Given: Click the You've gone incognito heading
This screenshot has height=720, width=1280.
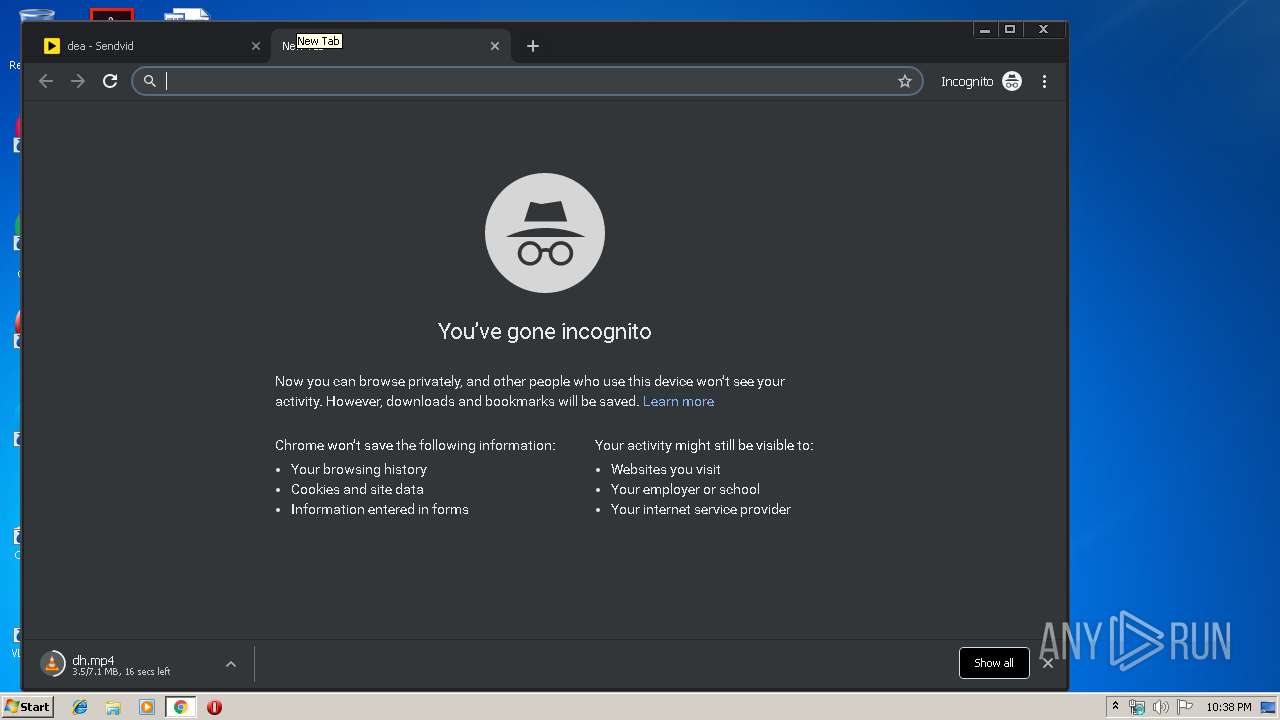Looking at the screenshot, I should 545,331.
